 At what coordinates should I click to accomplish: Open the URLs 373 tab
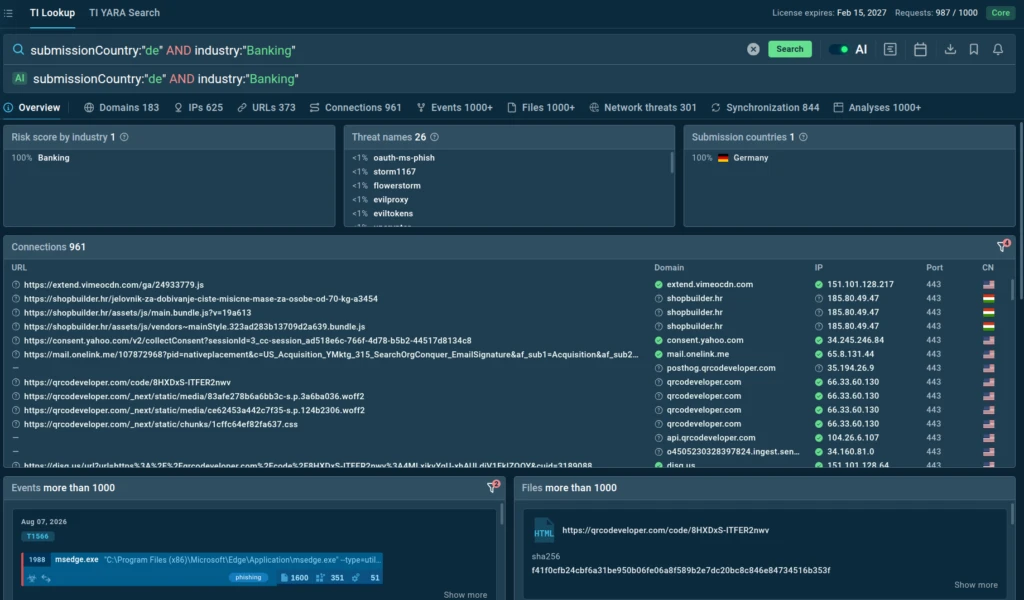266,108
